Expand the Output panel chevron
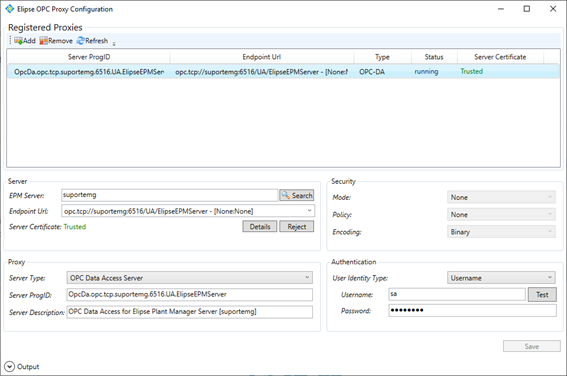 click(9, 367)
